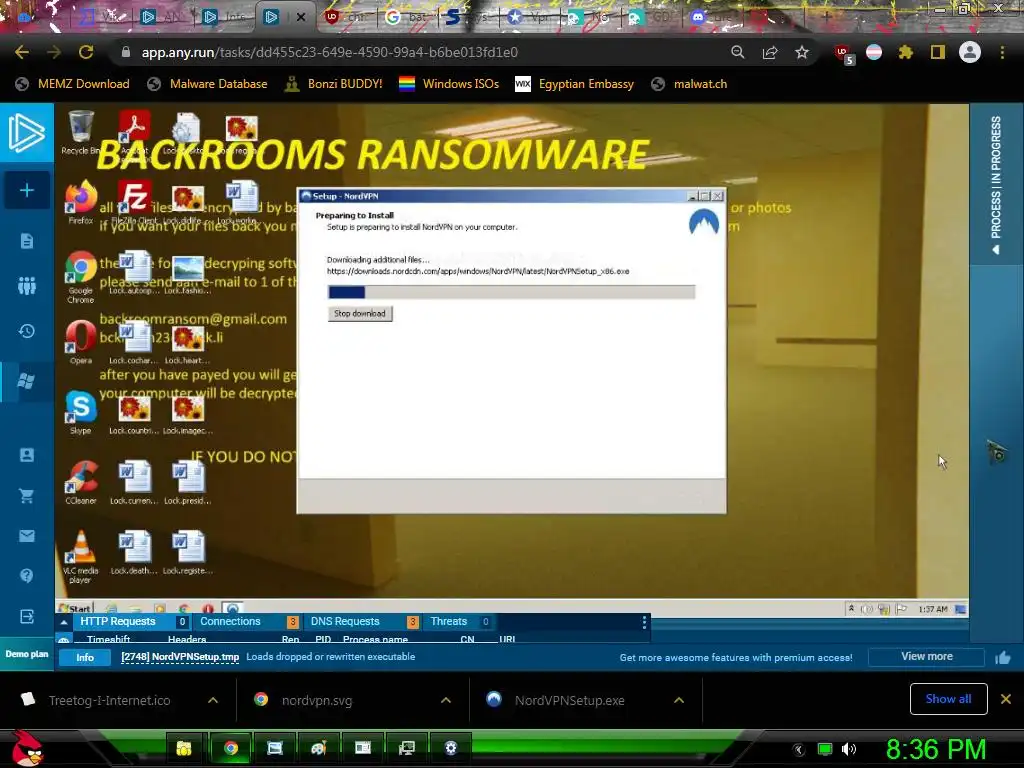Click the FileZilla Client desktop icon

click(135, 203)
